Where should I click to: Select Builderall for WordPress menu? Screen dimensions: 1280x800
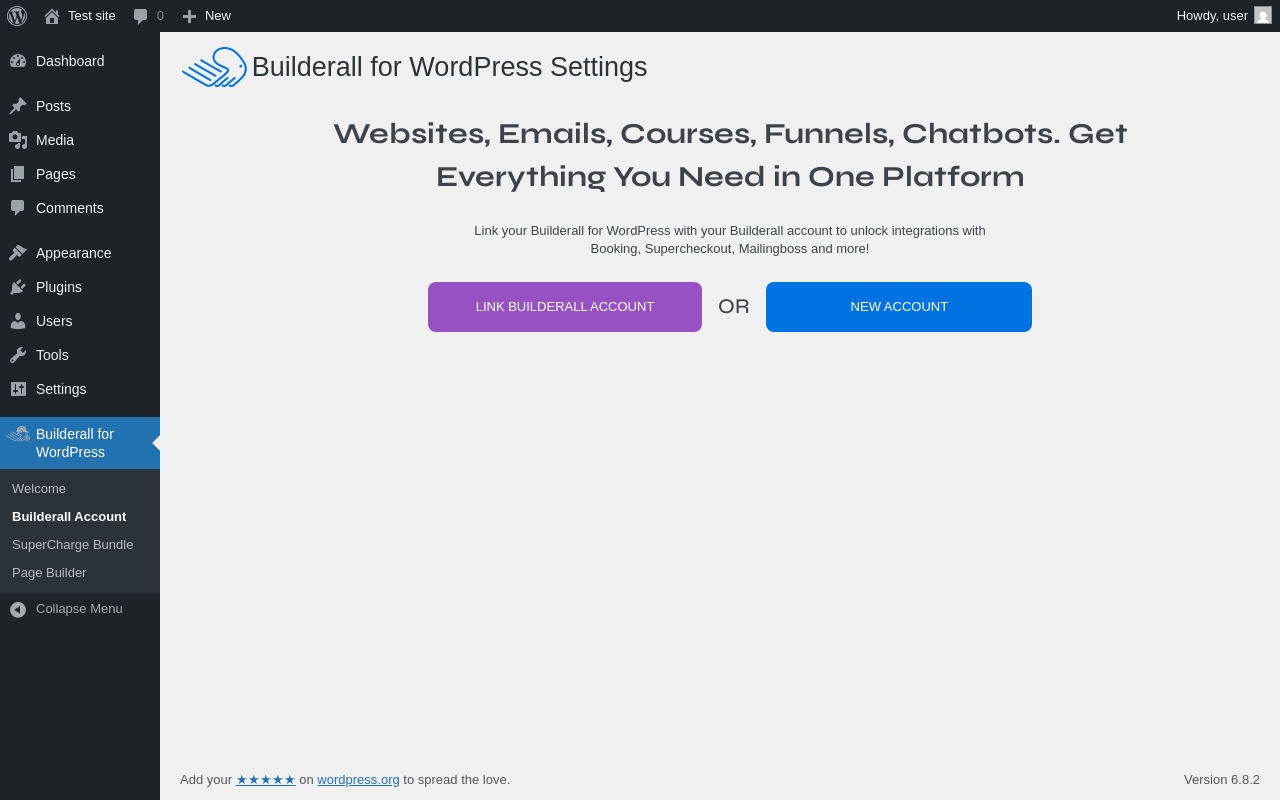(80, 443)
